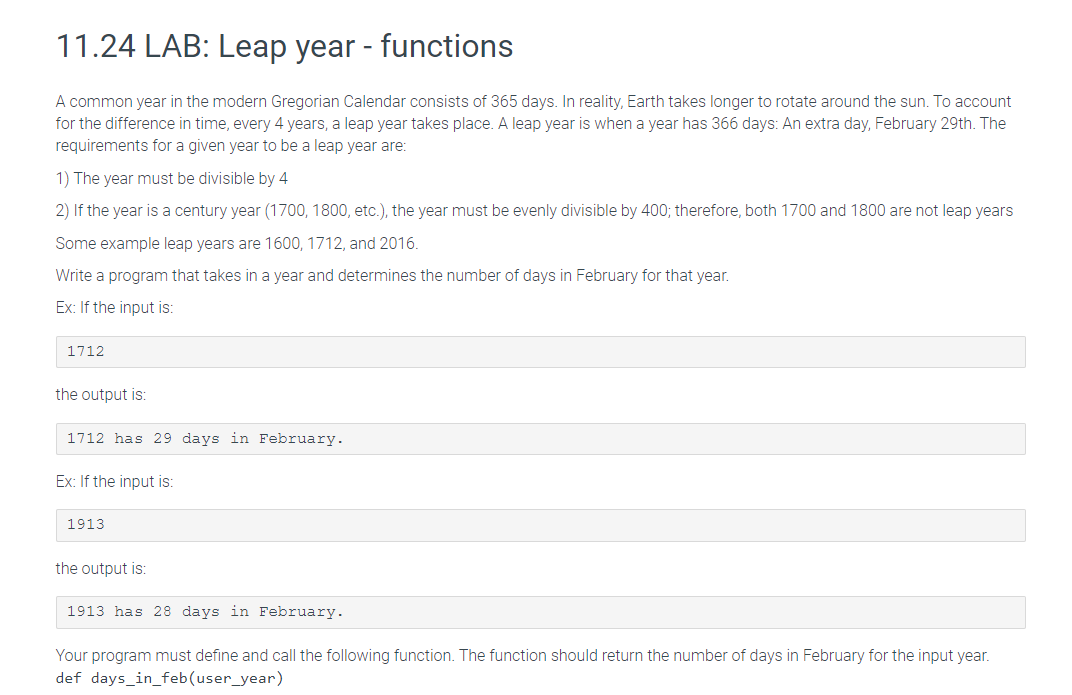Click the output box '1913 has 28 days in February.'
This screenshot has height=695, width=1072.
(540, 612)
